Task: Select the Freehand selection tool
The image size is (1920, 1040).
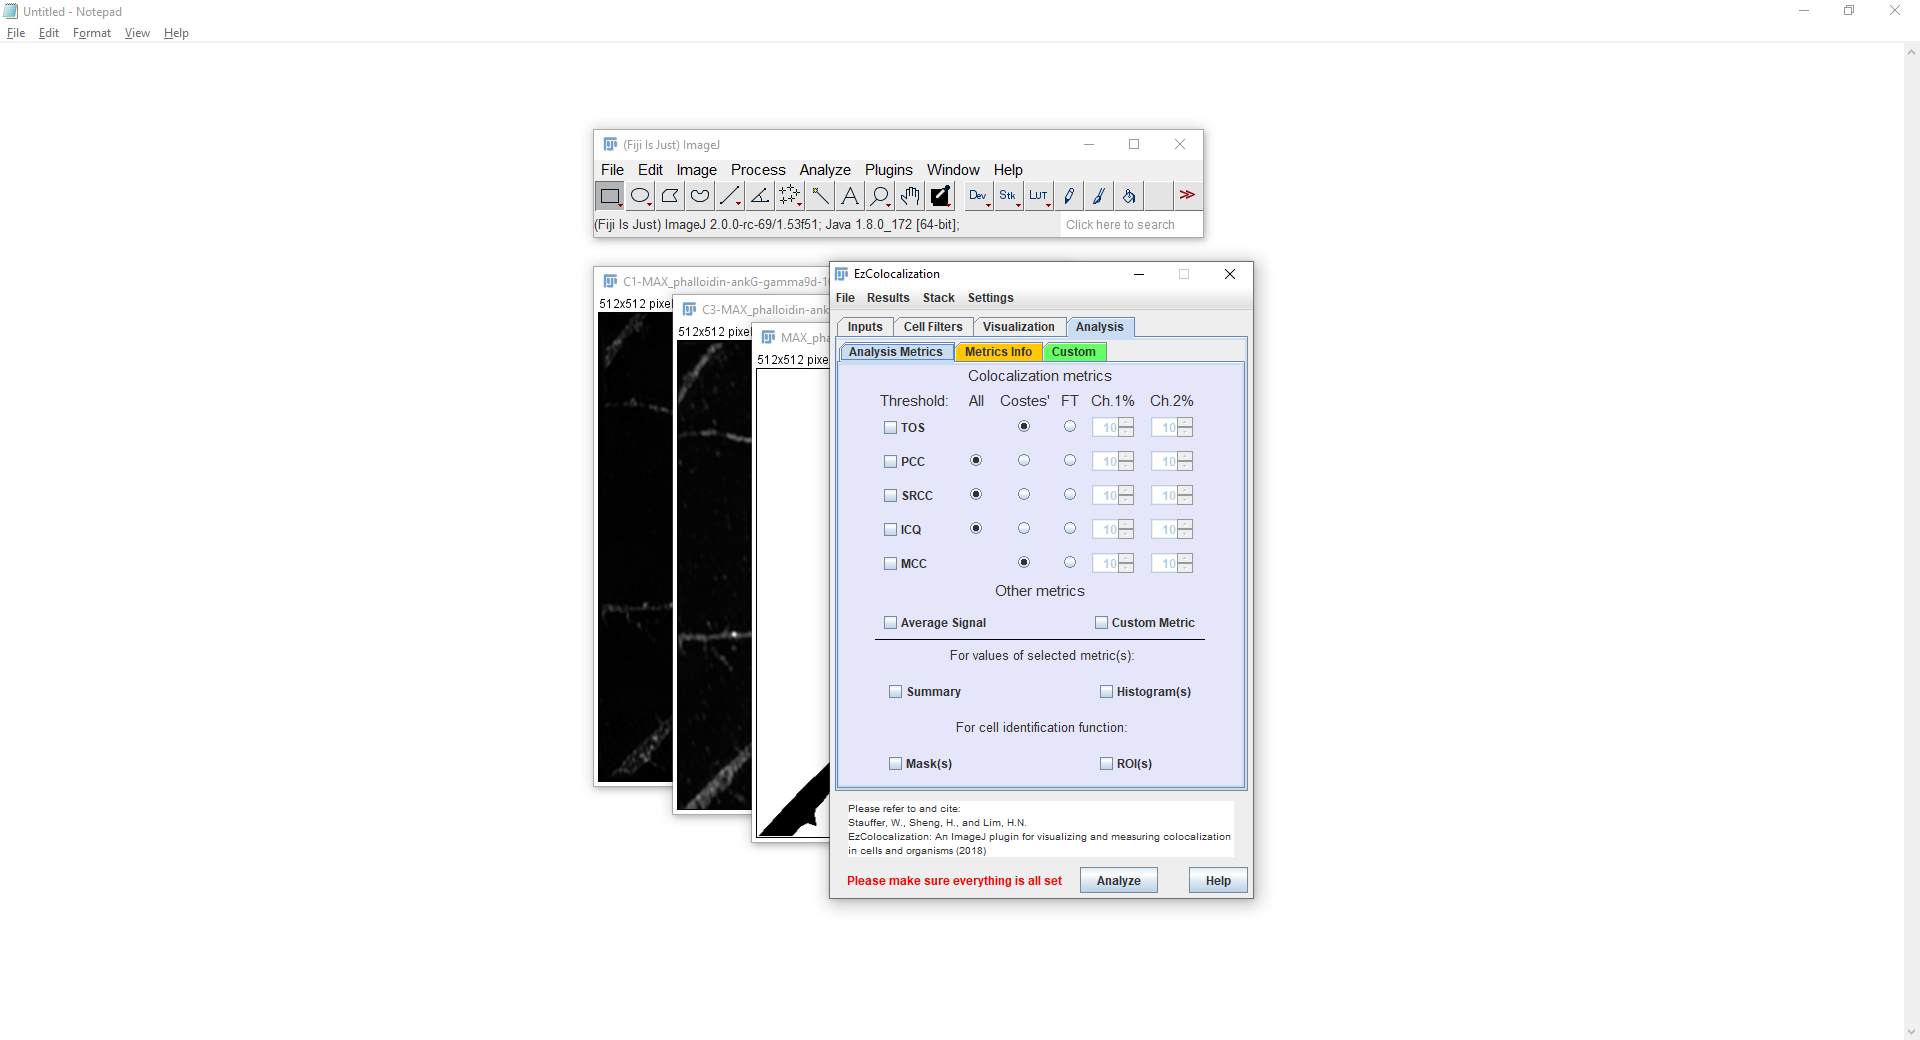Action: [700, 196]
